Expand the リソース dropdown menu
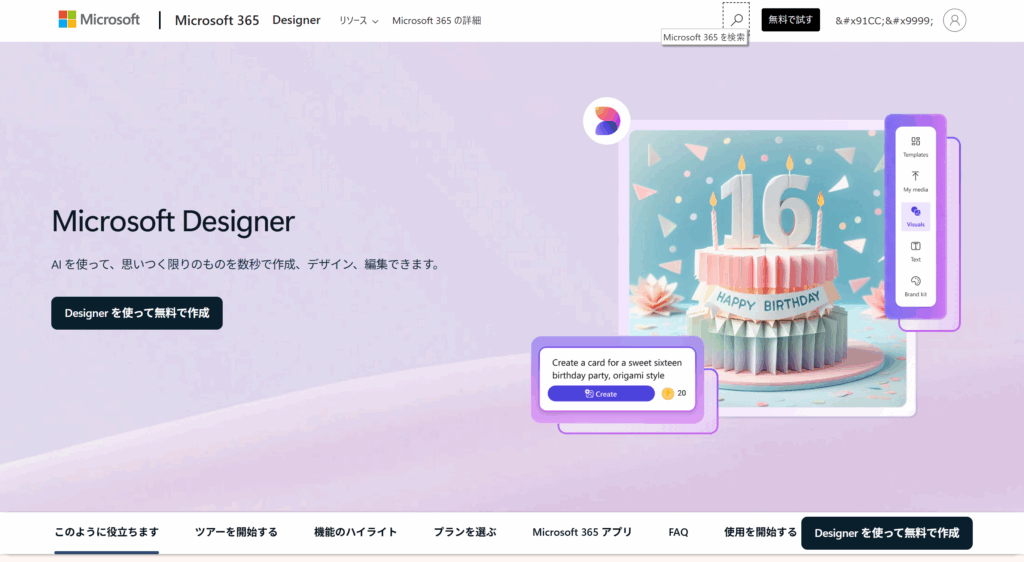 (x=358, y=21)
